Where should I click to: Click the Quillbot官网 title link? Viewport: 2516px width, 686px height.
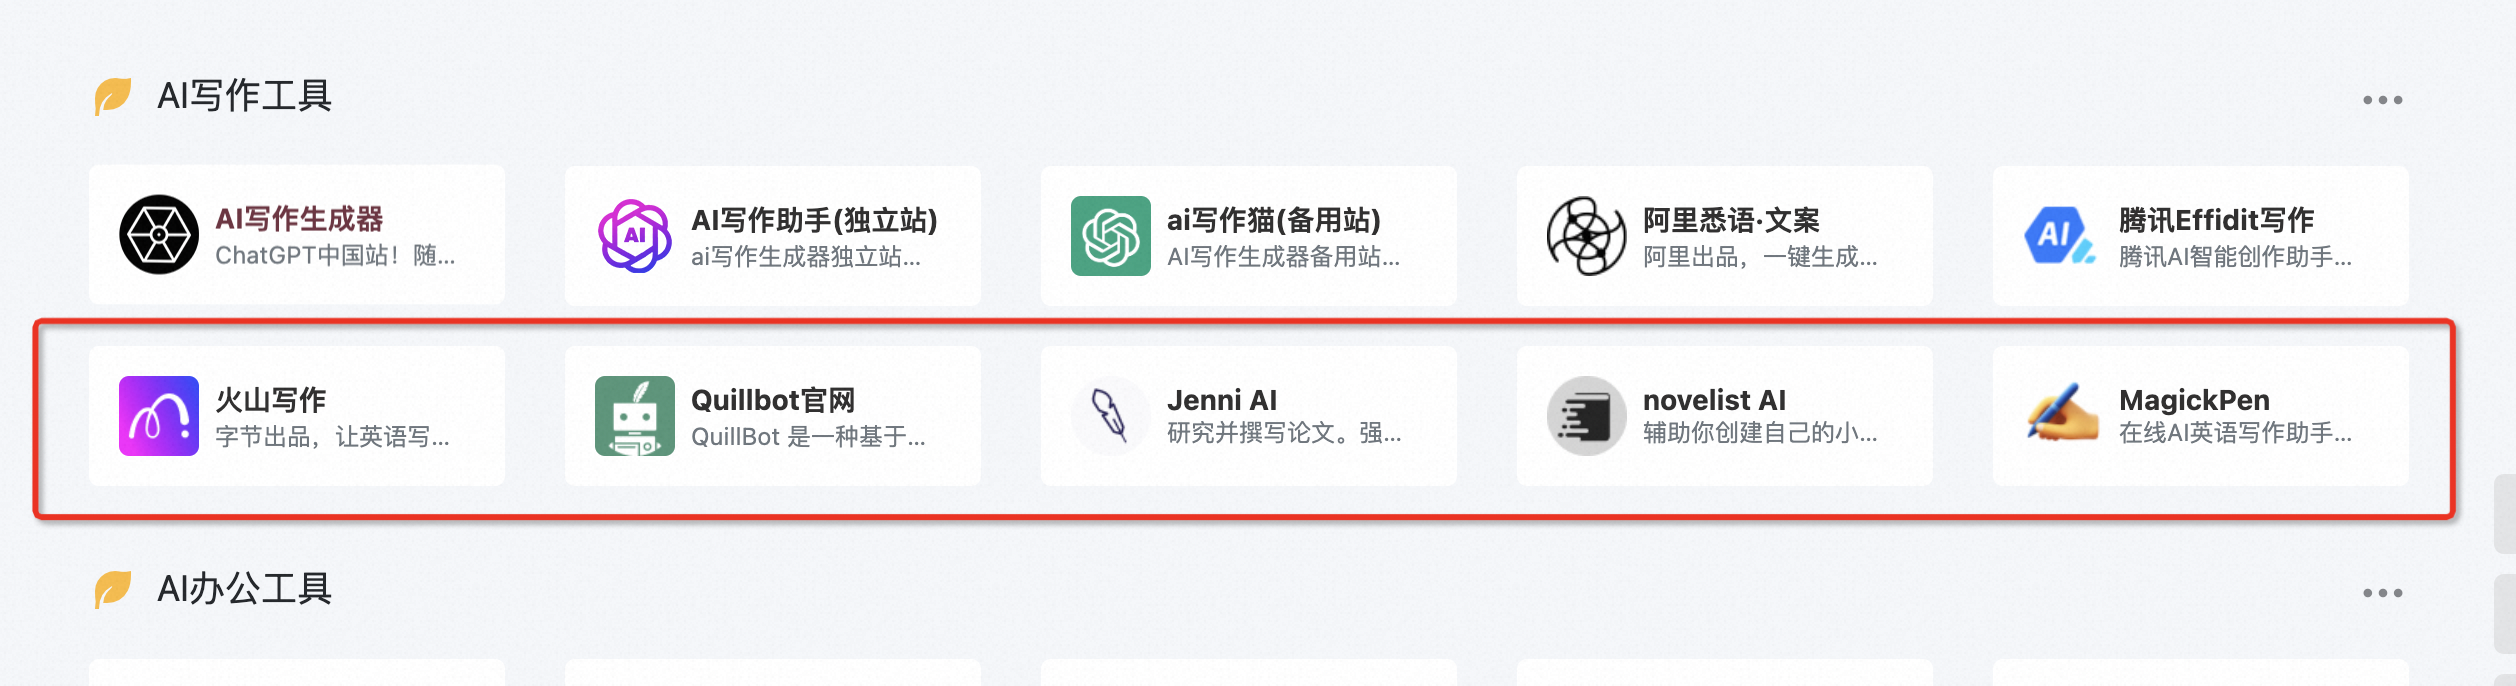773,400
